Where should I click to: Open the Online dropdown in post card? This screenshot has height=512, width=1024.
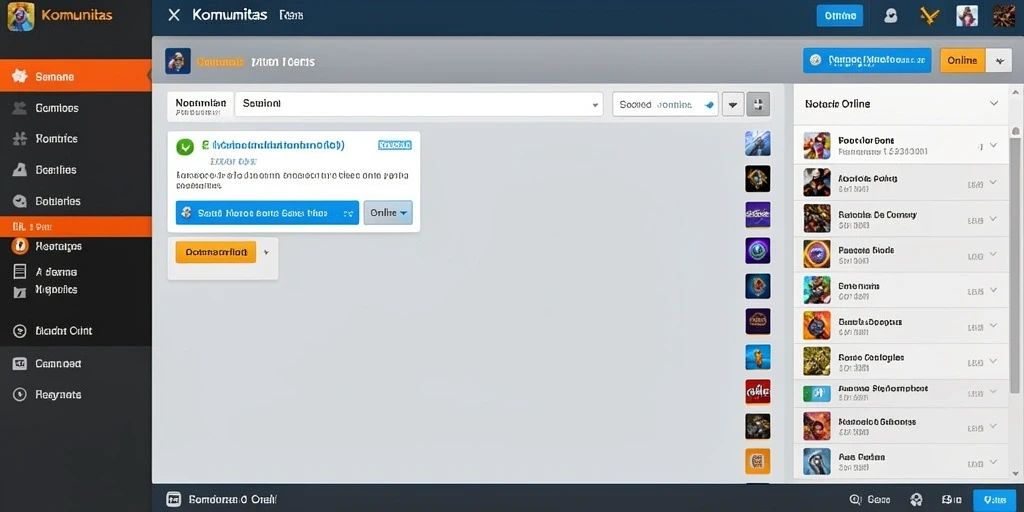[388, 212]
